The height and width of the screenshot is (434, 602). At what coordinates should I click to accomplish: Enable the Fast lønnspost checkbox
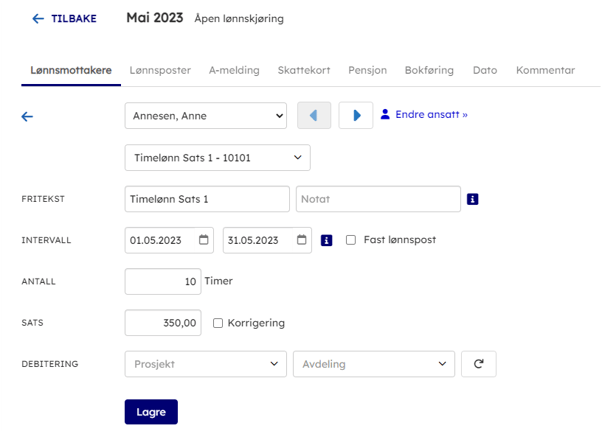tap(351, 240)
